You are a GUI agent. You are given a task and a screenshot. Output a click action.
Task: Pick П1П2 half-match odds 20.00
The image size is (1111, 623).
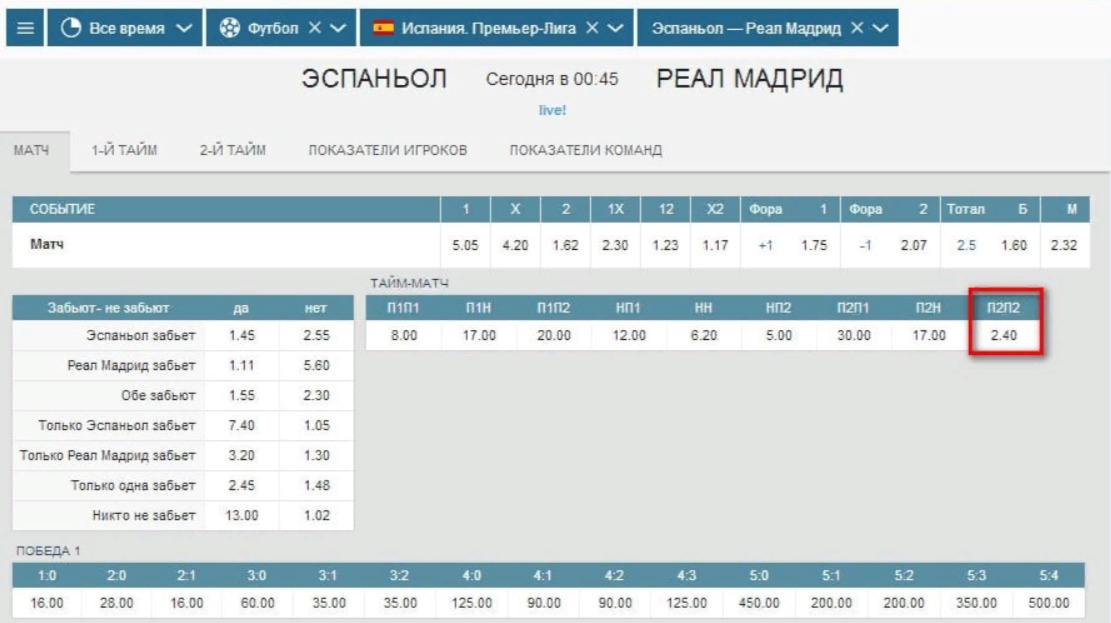pos(554,335)
